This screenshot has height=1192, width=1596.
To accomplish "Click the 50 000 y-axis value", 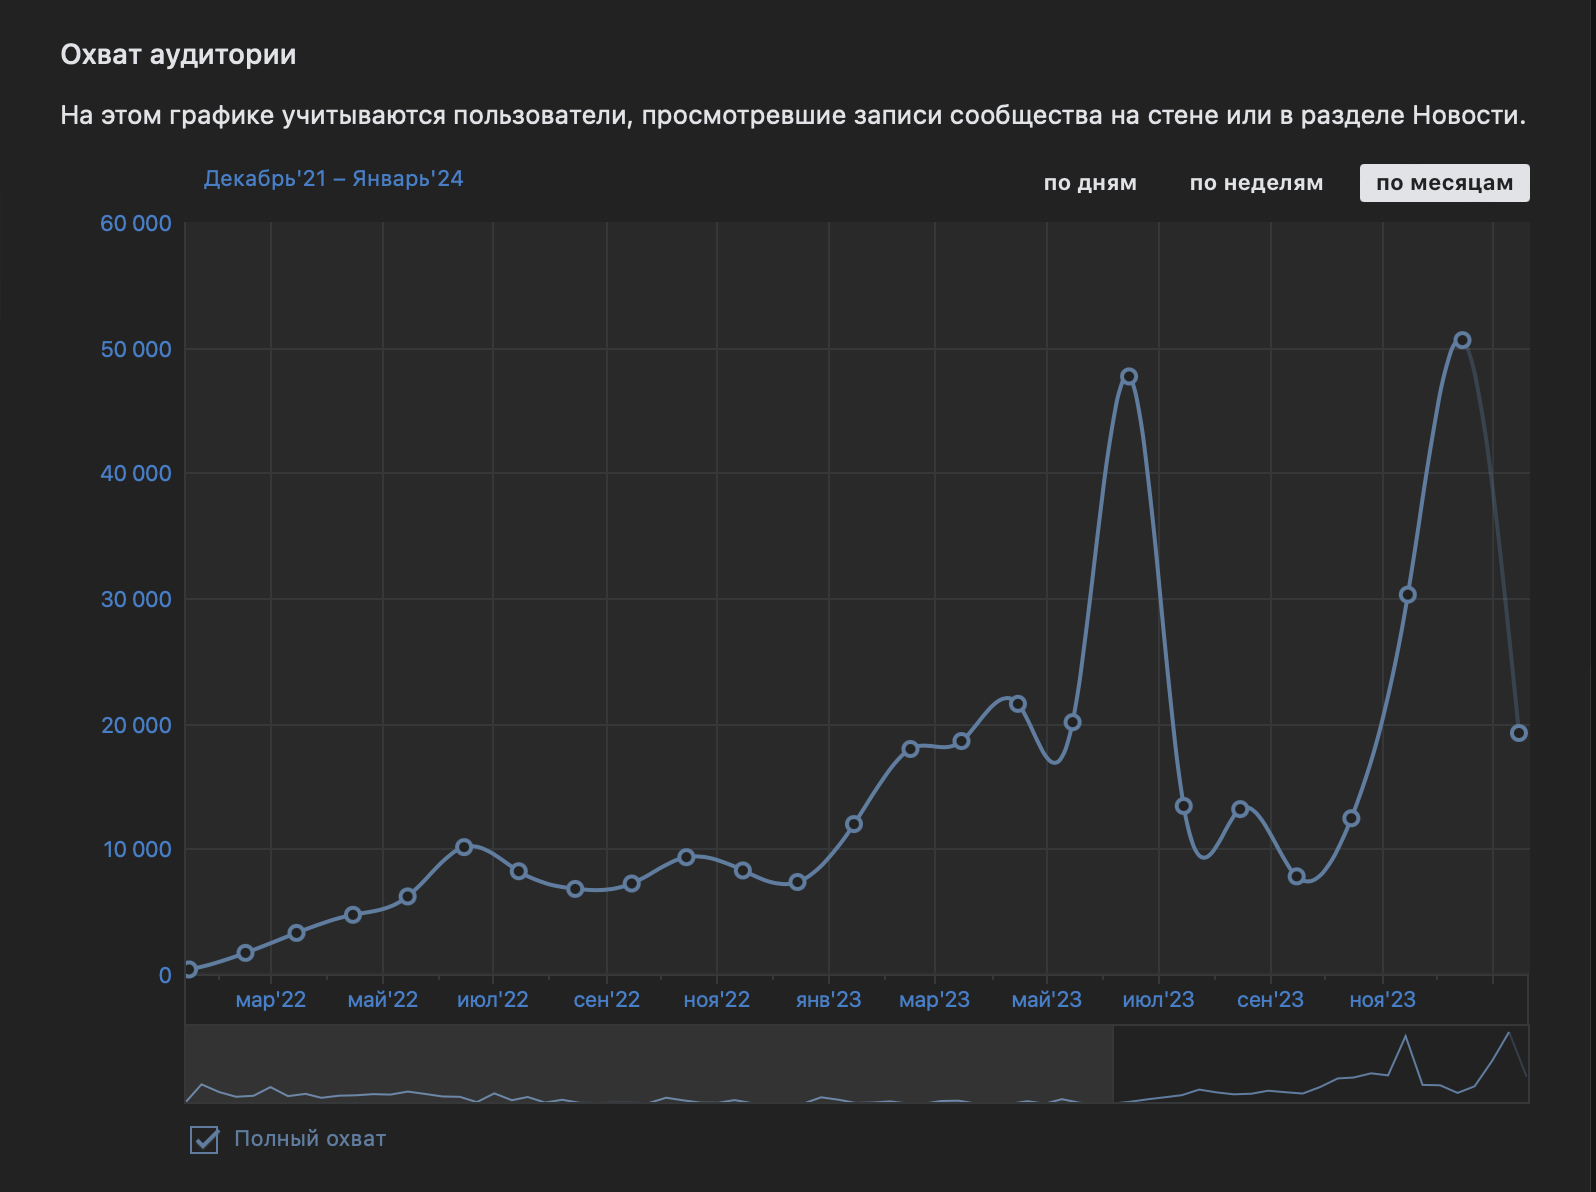I will [136, 350].
